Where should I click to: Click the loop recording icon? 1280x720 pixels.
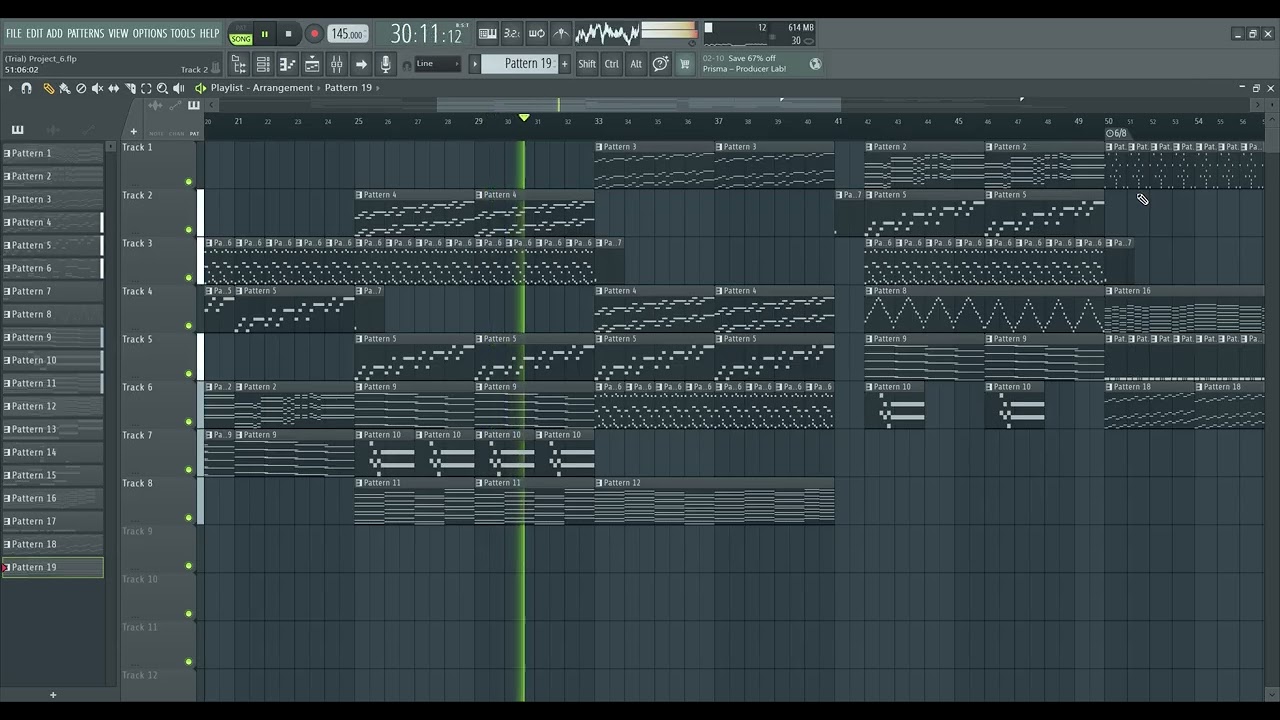tap(537, 34)
